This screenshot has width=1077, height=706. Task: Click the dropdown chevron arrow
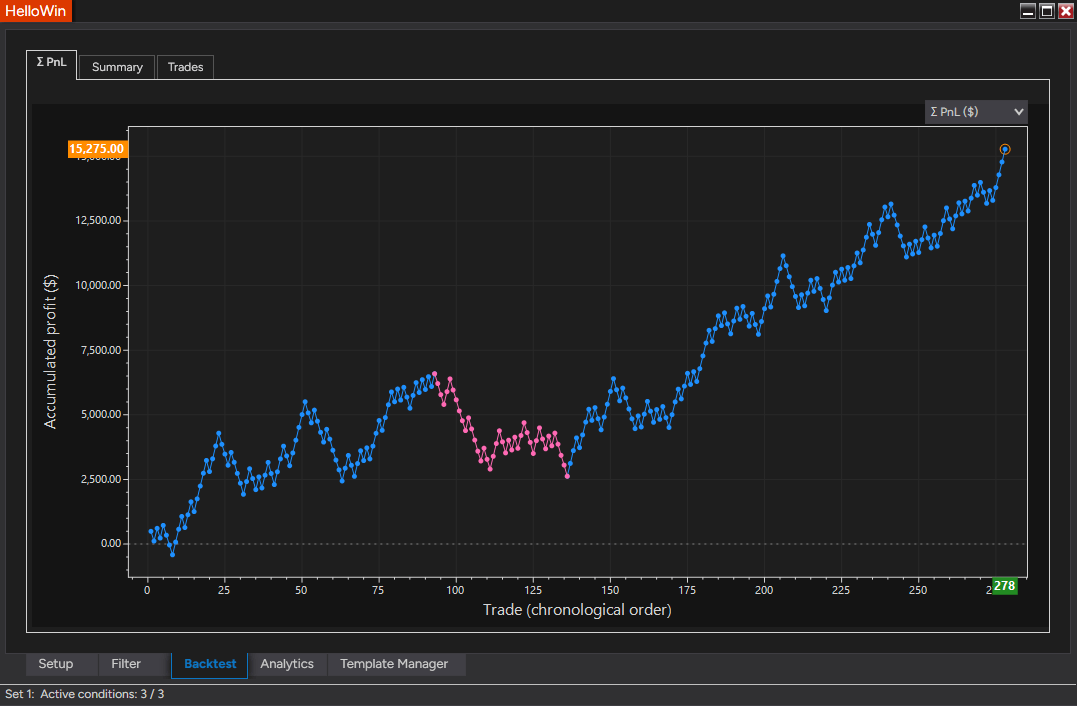click(x=1019, y=112)
